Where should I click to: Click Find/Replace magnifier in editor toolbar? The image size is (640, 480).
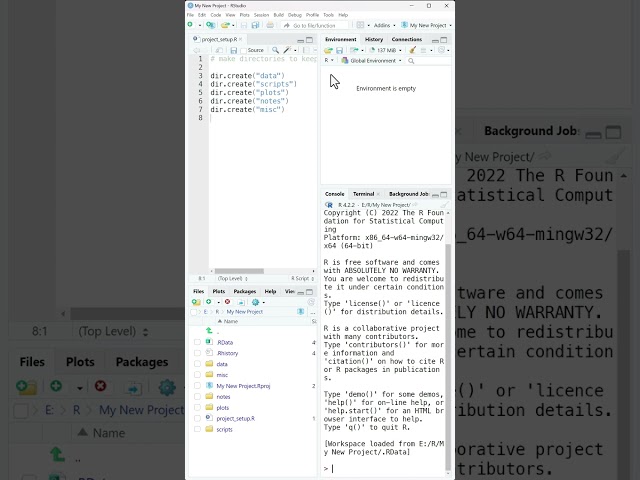click(x=276, y=50)
